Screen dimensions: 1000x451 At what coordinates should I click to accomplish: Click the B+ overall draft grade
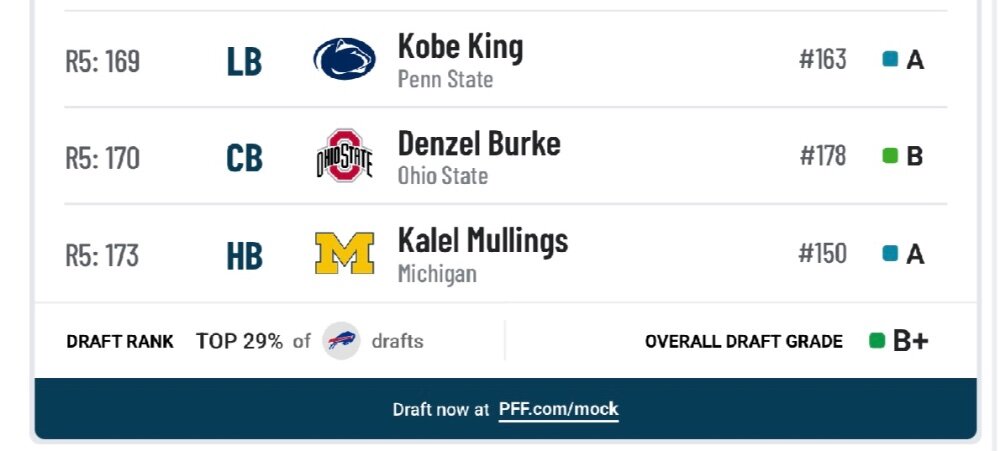(x=910, y=341)
